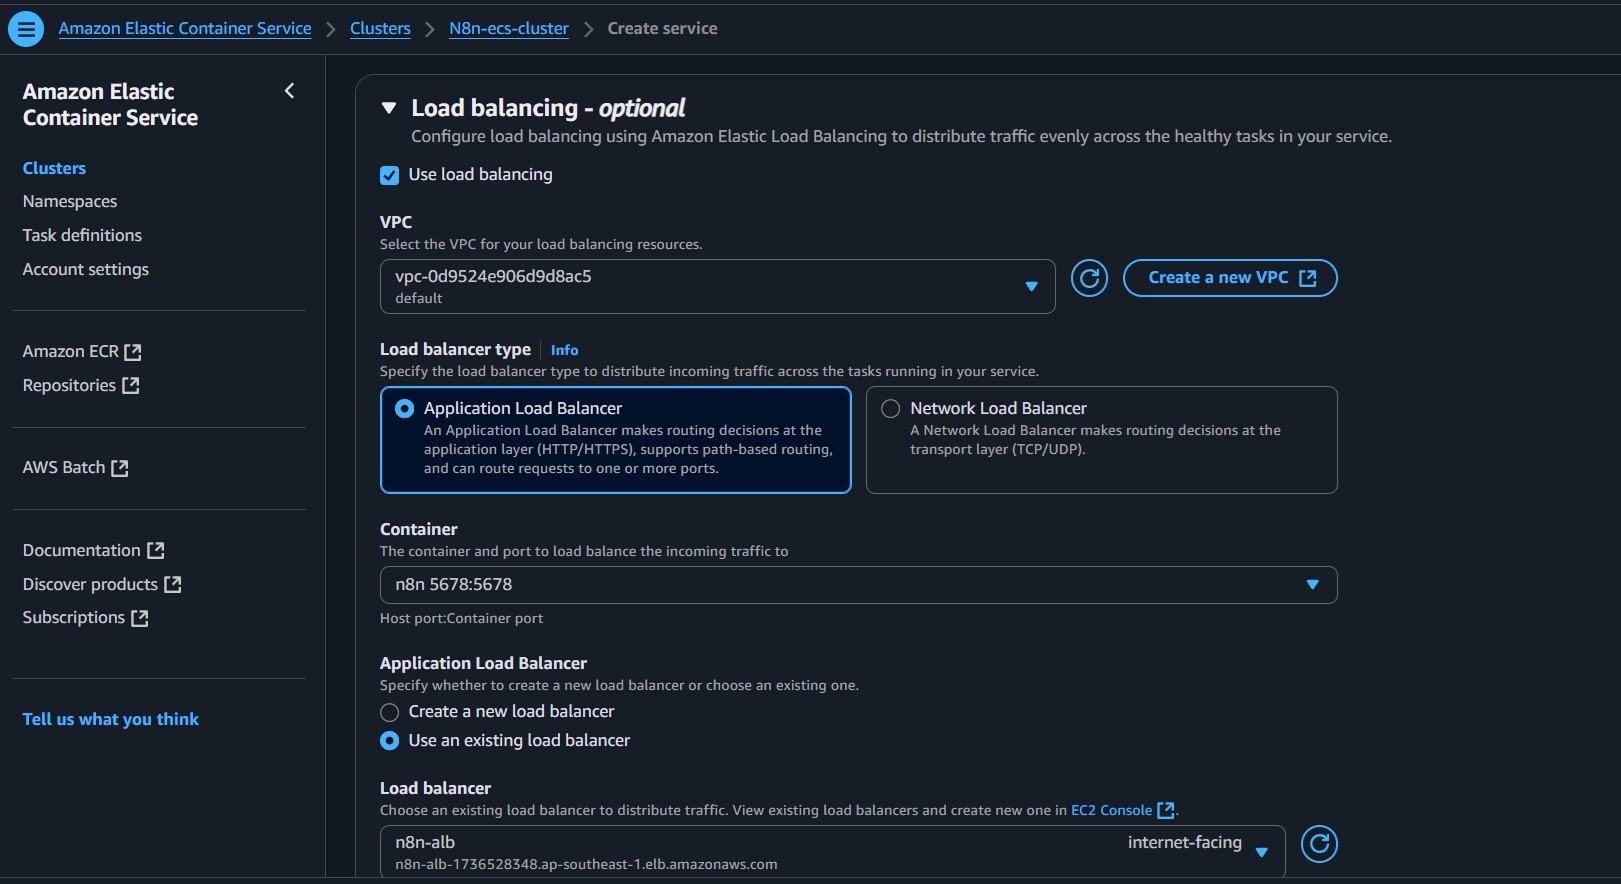Open Repositories sidebar link
This screenshot has height=884, width=1621.
tap(69, 385)
